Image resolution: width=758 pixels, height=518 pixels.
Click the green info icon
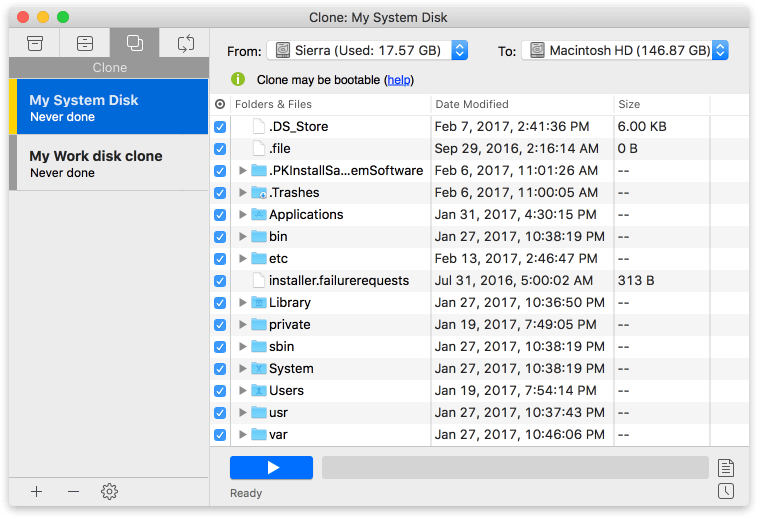[x=238, y=79]
